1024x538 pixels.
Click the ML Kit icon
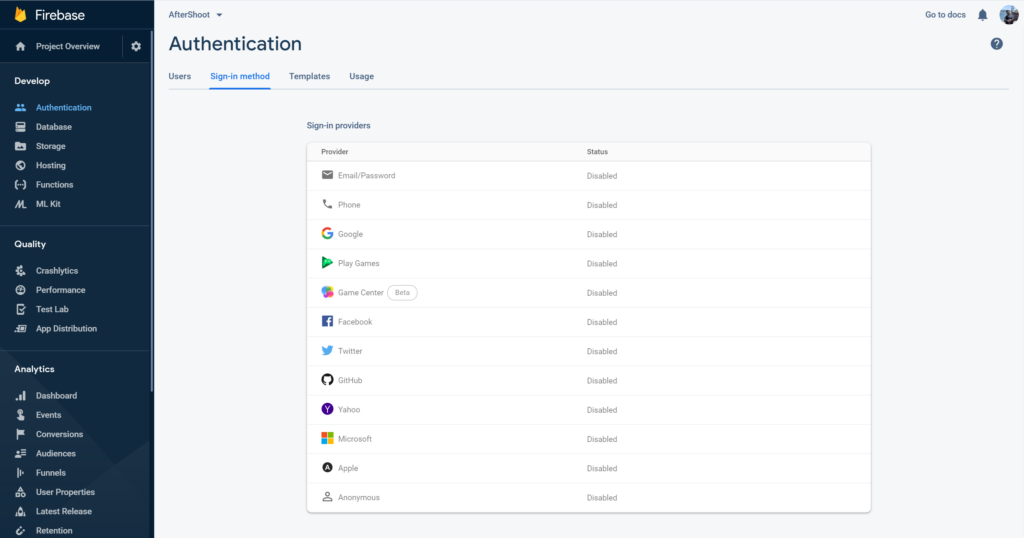[20, 204]
